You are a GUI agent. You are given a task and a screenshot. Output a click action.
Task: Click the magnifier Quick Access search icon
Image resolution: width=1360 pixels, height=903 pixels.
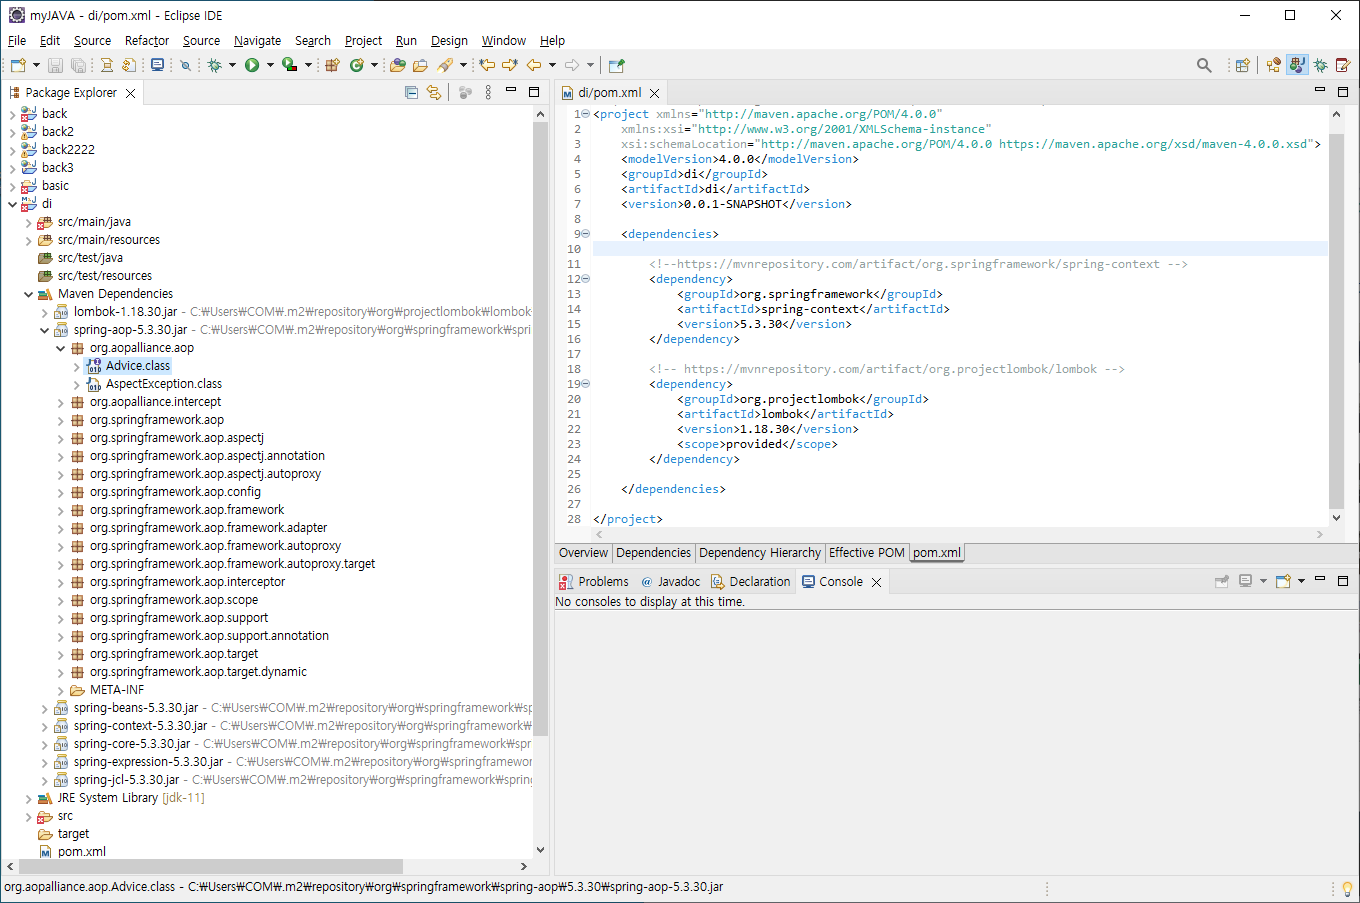click(1204, 65)
